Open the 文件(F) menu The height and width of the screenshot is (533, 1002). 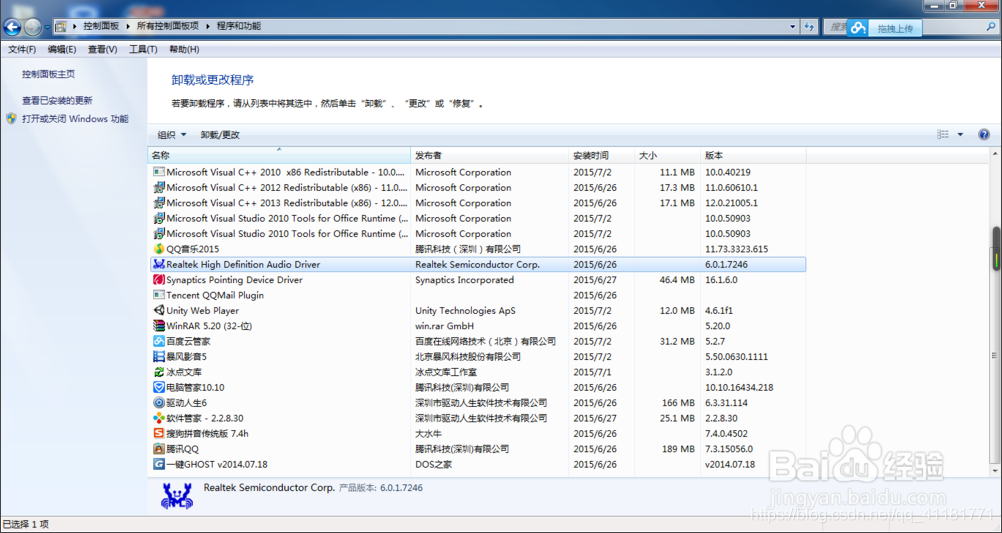[22, 49]
